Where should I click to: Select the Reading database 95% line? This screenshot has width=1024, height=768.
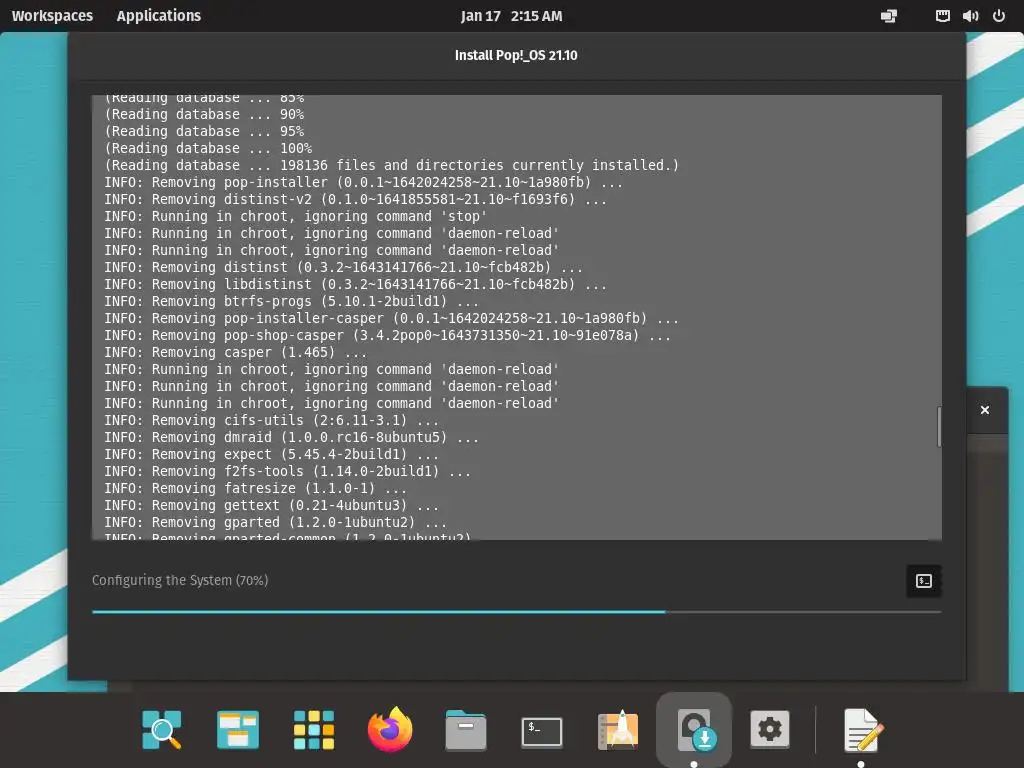pos(204,131)
